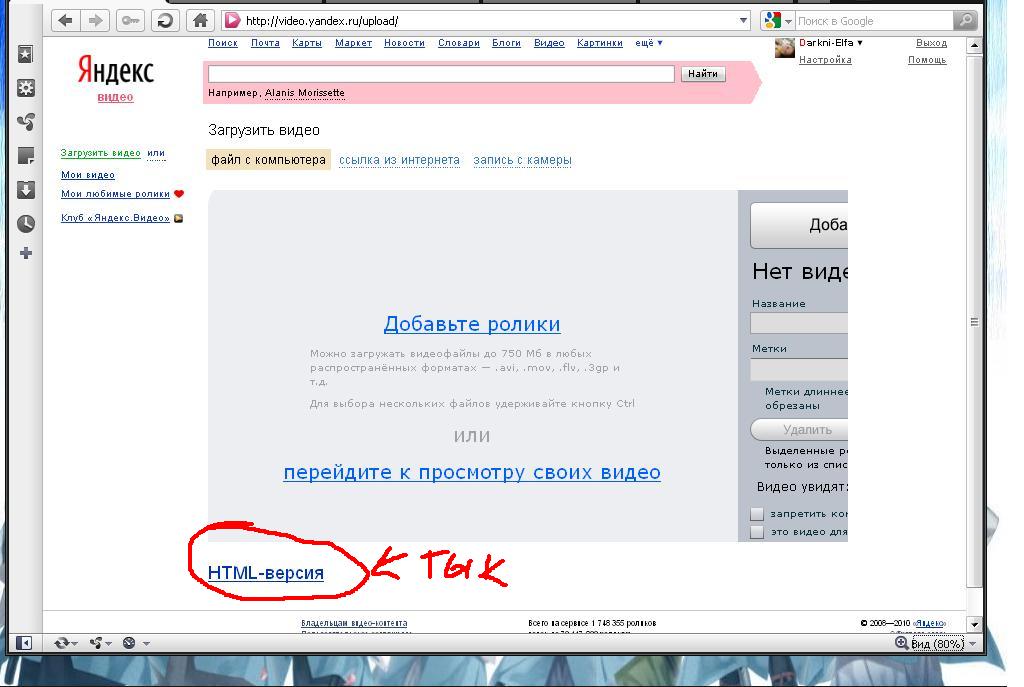The height and width of the screenshot is (687, 1024).
Task: Open Opera Unite fan icon in sidebar
Action: coord(25,122)
